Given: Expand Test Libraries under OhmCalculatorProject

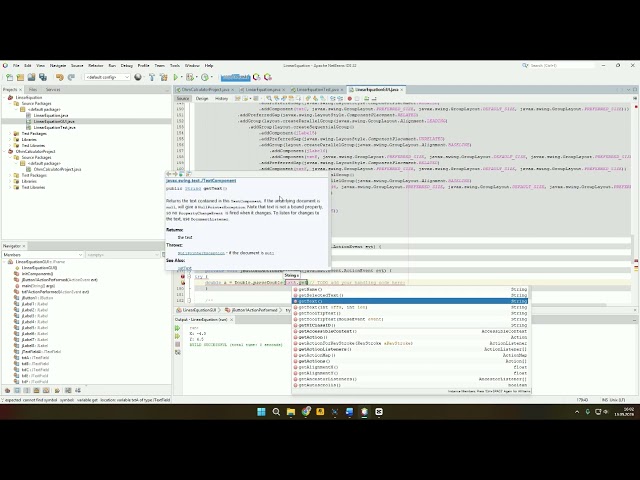Looking at the screenshot, I should 11,187.
